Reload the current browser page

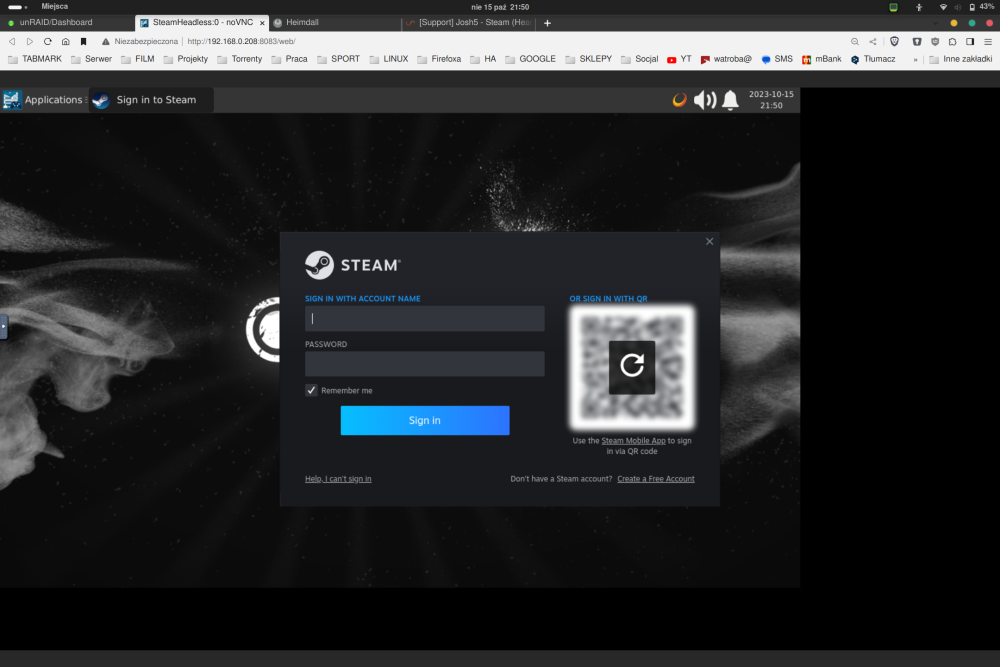(x=47, y=41)
